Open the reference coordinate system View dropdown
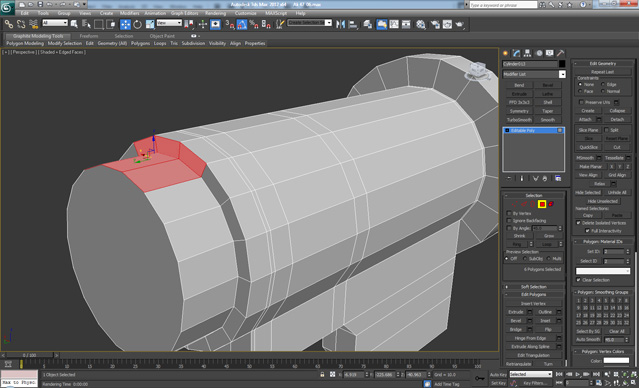 (169, 23)
